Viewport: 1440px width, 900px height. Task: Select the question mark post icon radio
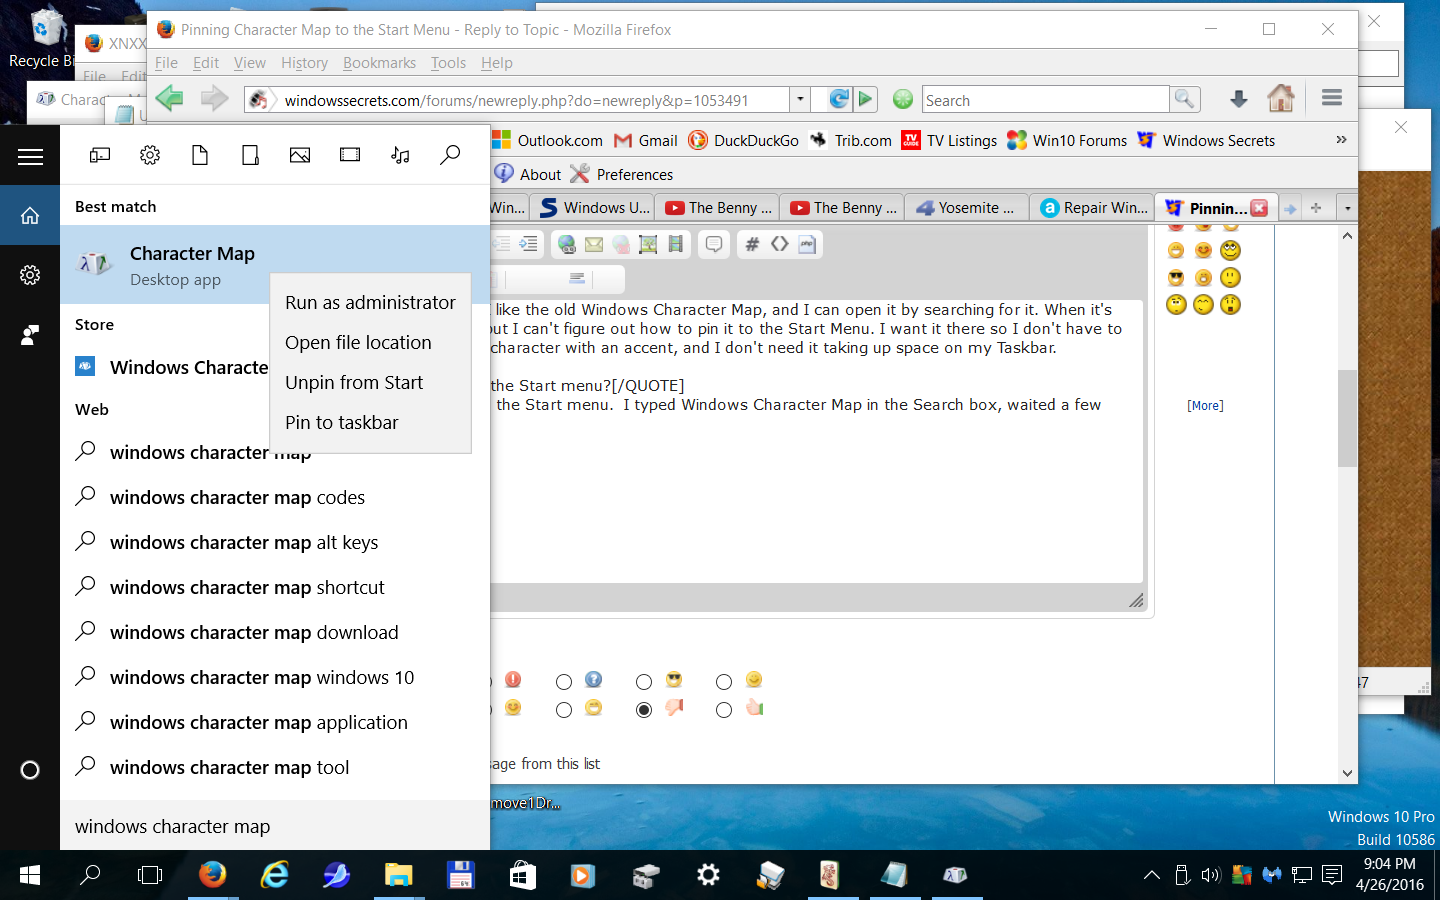564,682
